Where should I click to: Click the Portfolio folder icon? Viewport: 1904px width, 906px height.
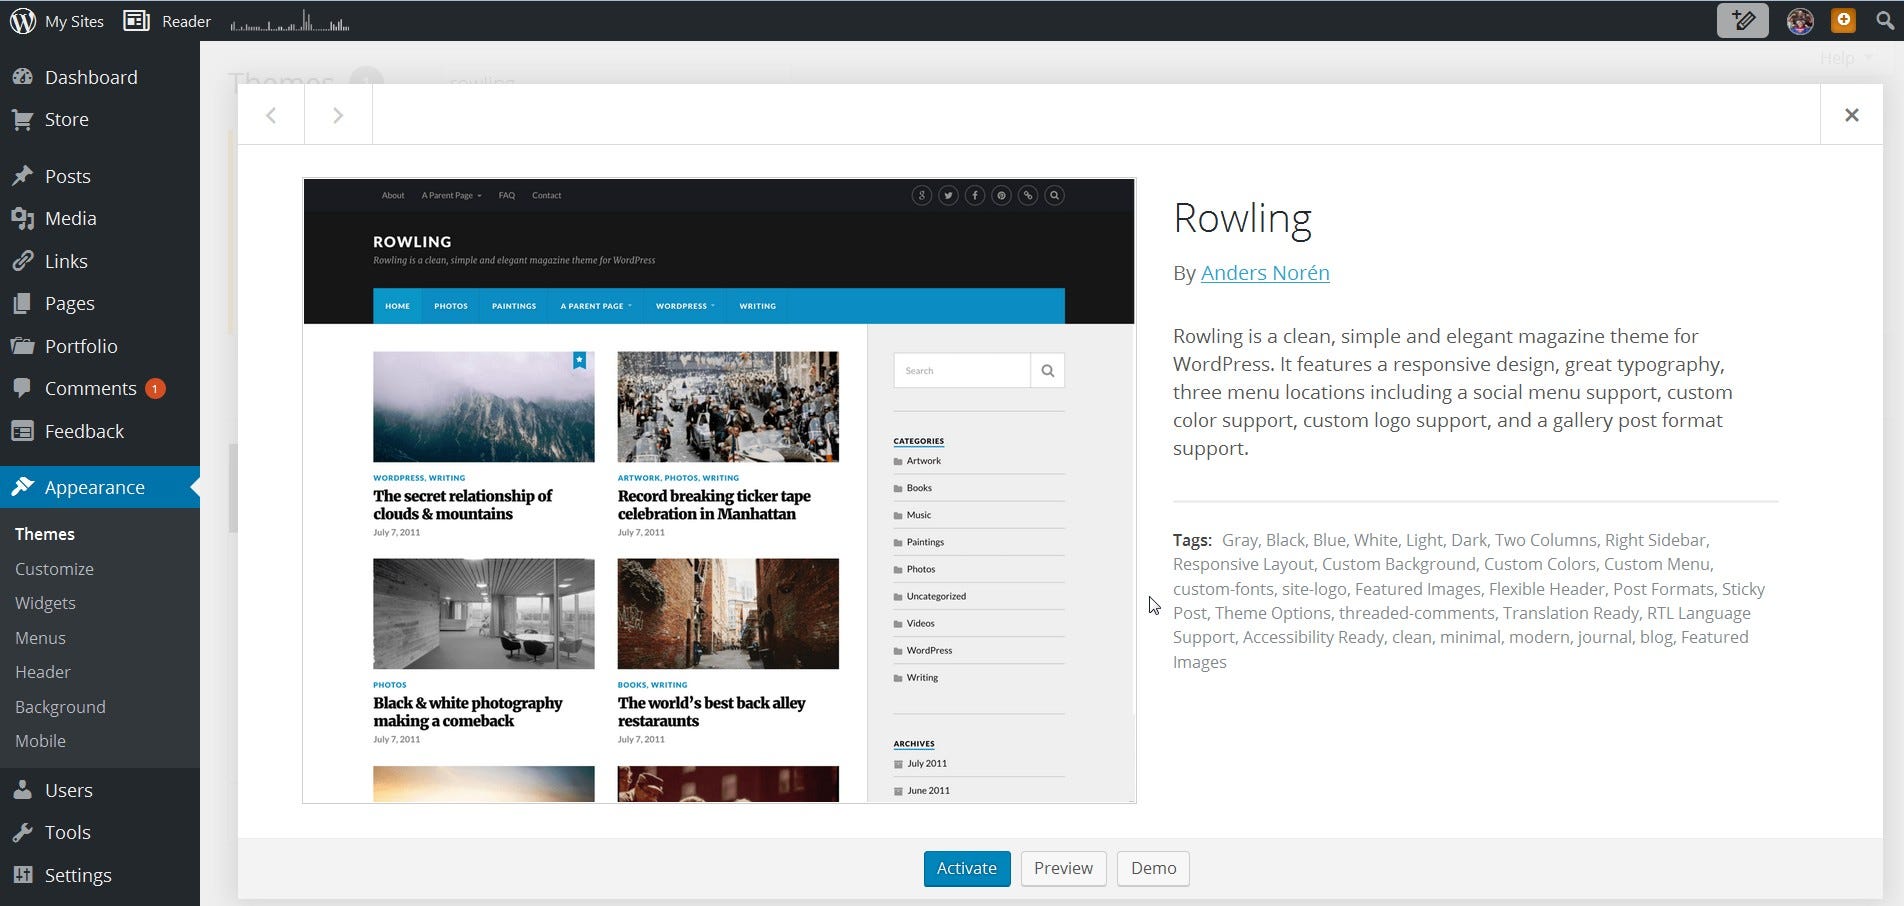[22, 346]
